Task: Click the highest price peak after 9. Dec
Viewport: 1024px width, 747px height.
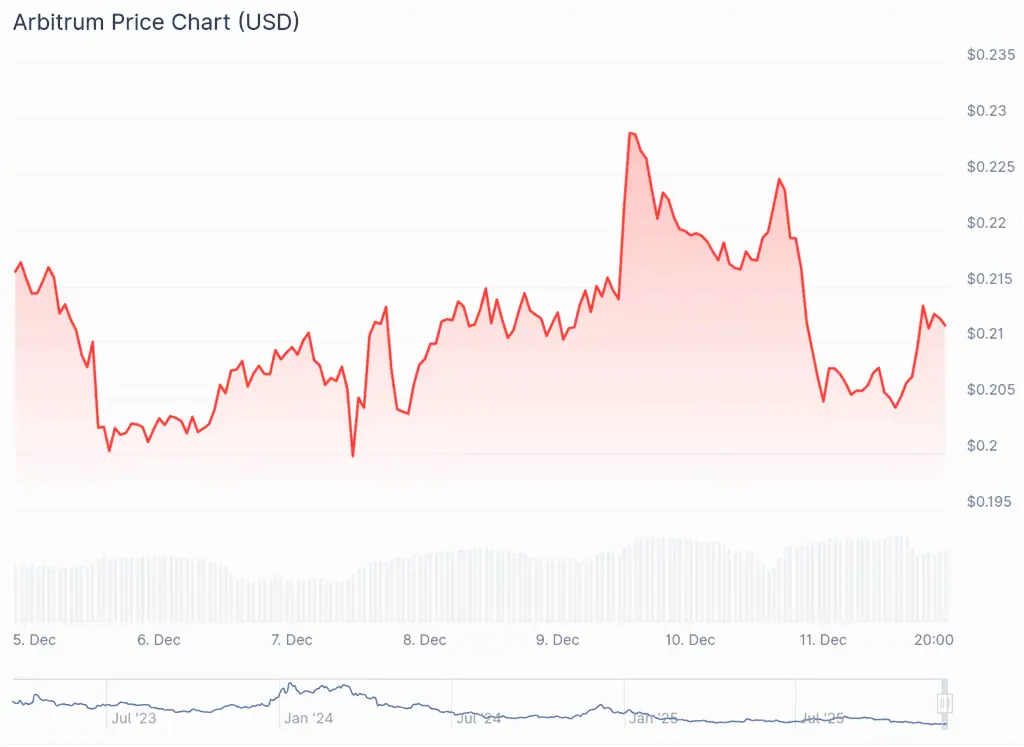Action: (x=631, y=133)
